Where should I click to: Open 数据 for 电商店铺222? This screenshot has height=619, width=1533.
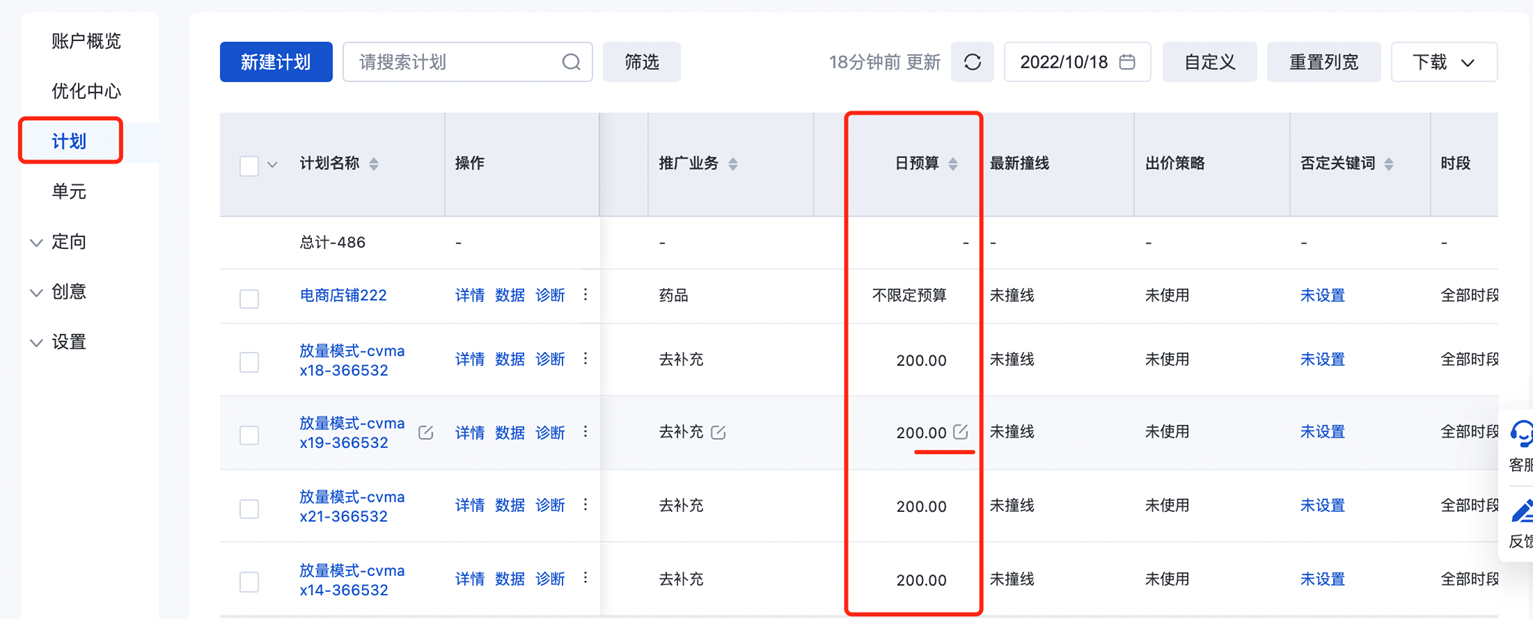[x=510, y=295]
